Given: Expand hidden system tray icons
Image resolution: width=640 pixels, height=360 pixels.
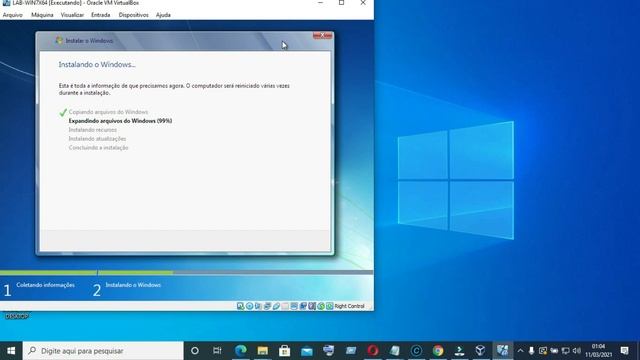Looking at the screenshot, I should pyautogui.click(x=520, y=351).
